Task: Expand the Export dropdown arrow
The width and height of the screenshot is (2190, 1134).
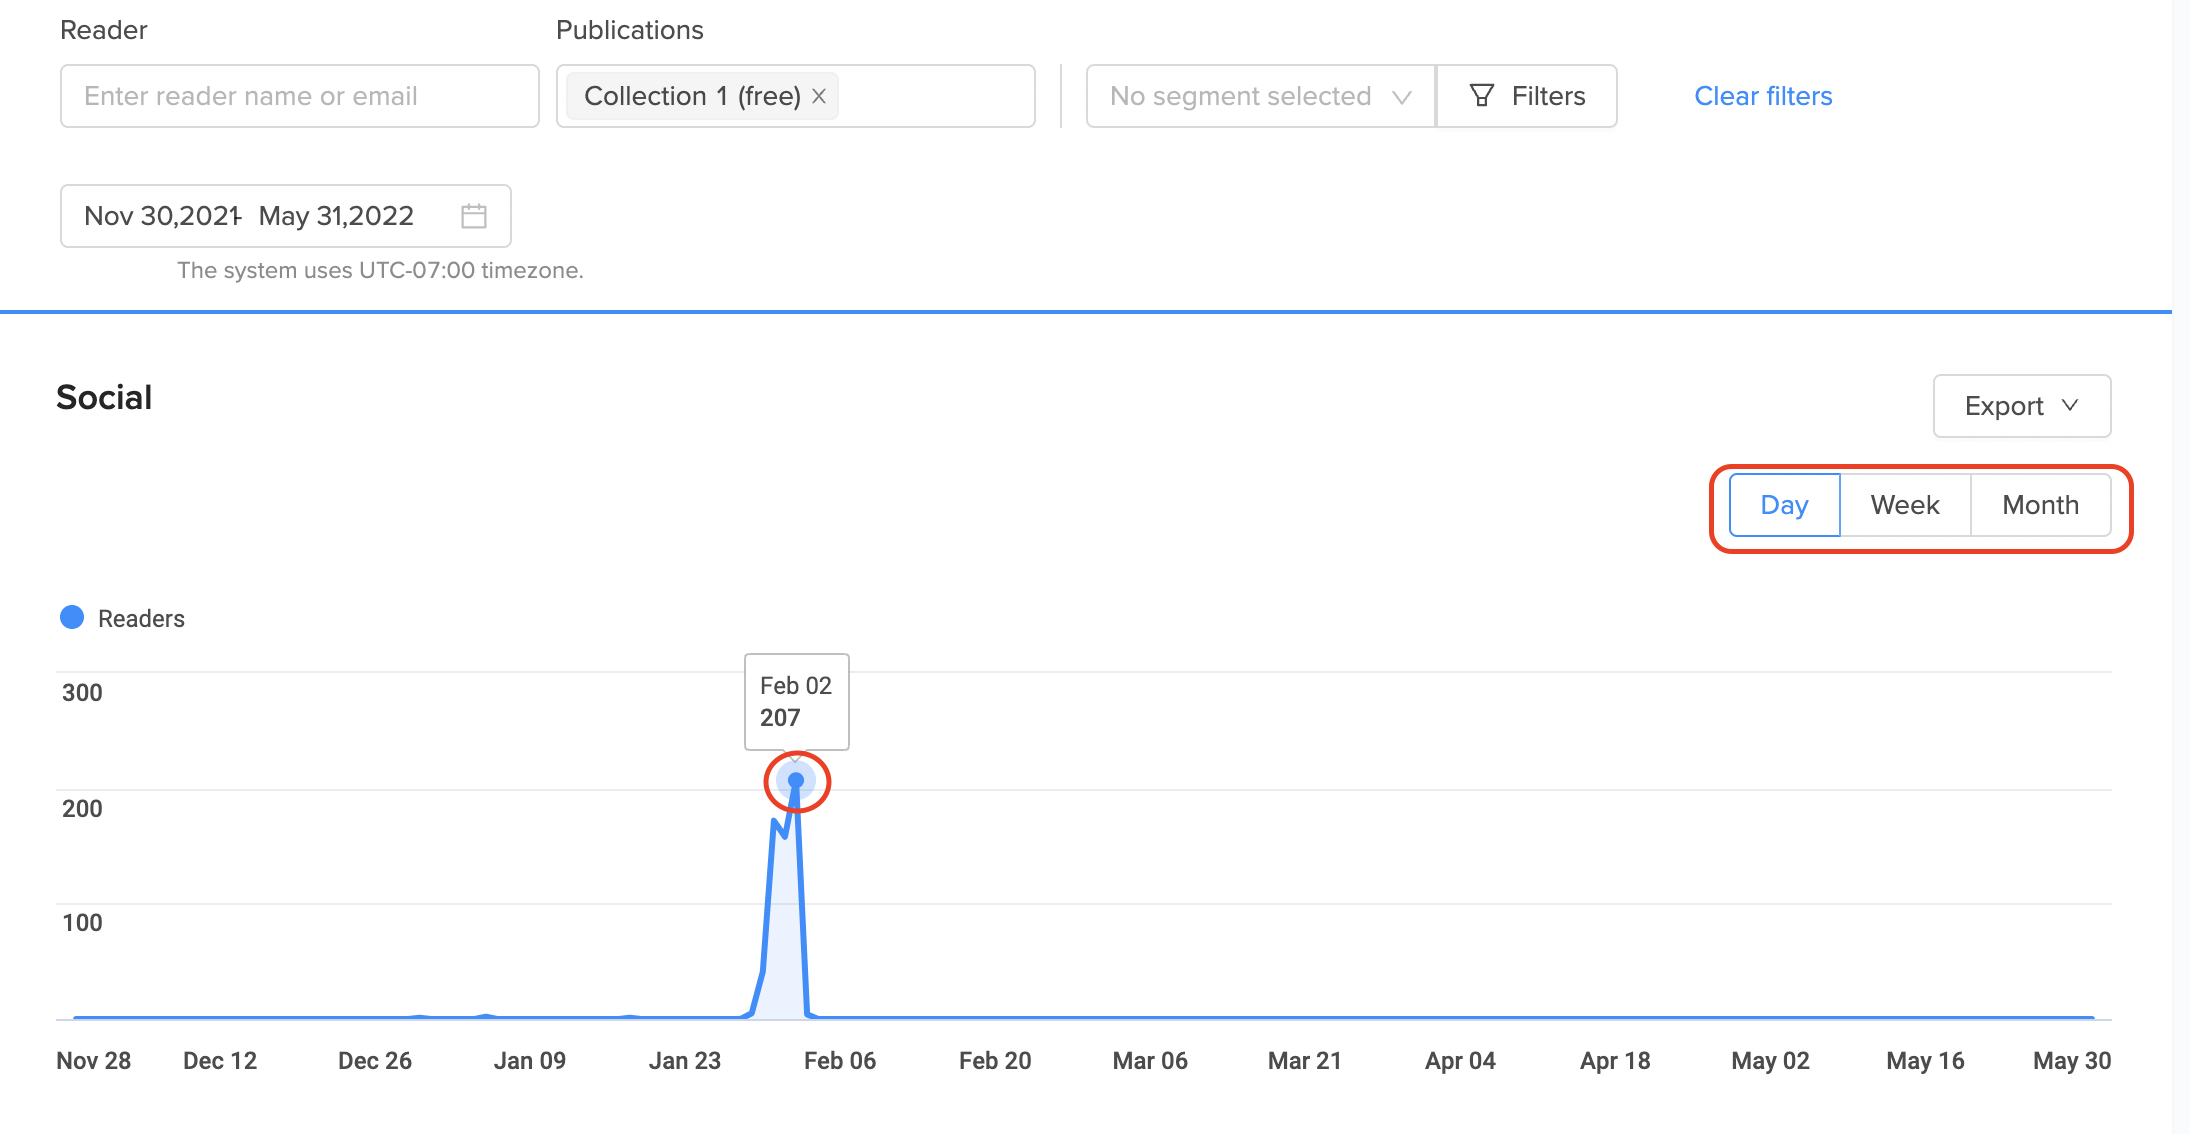Action: (x=2071, y=406)
